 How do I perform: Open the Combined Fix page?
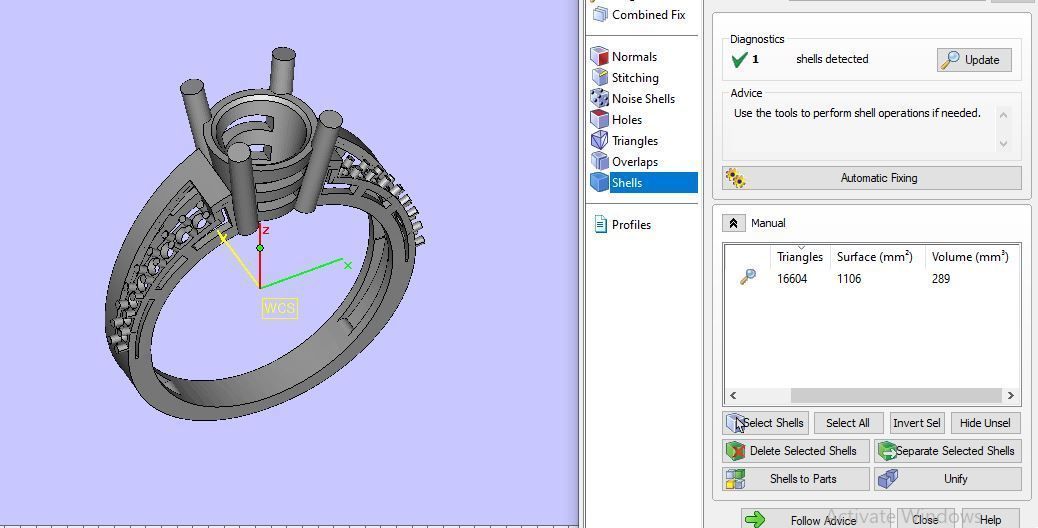[x=639, y=15]
